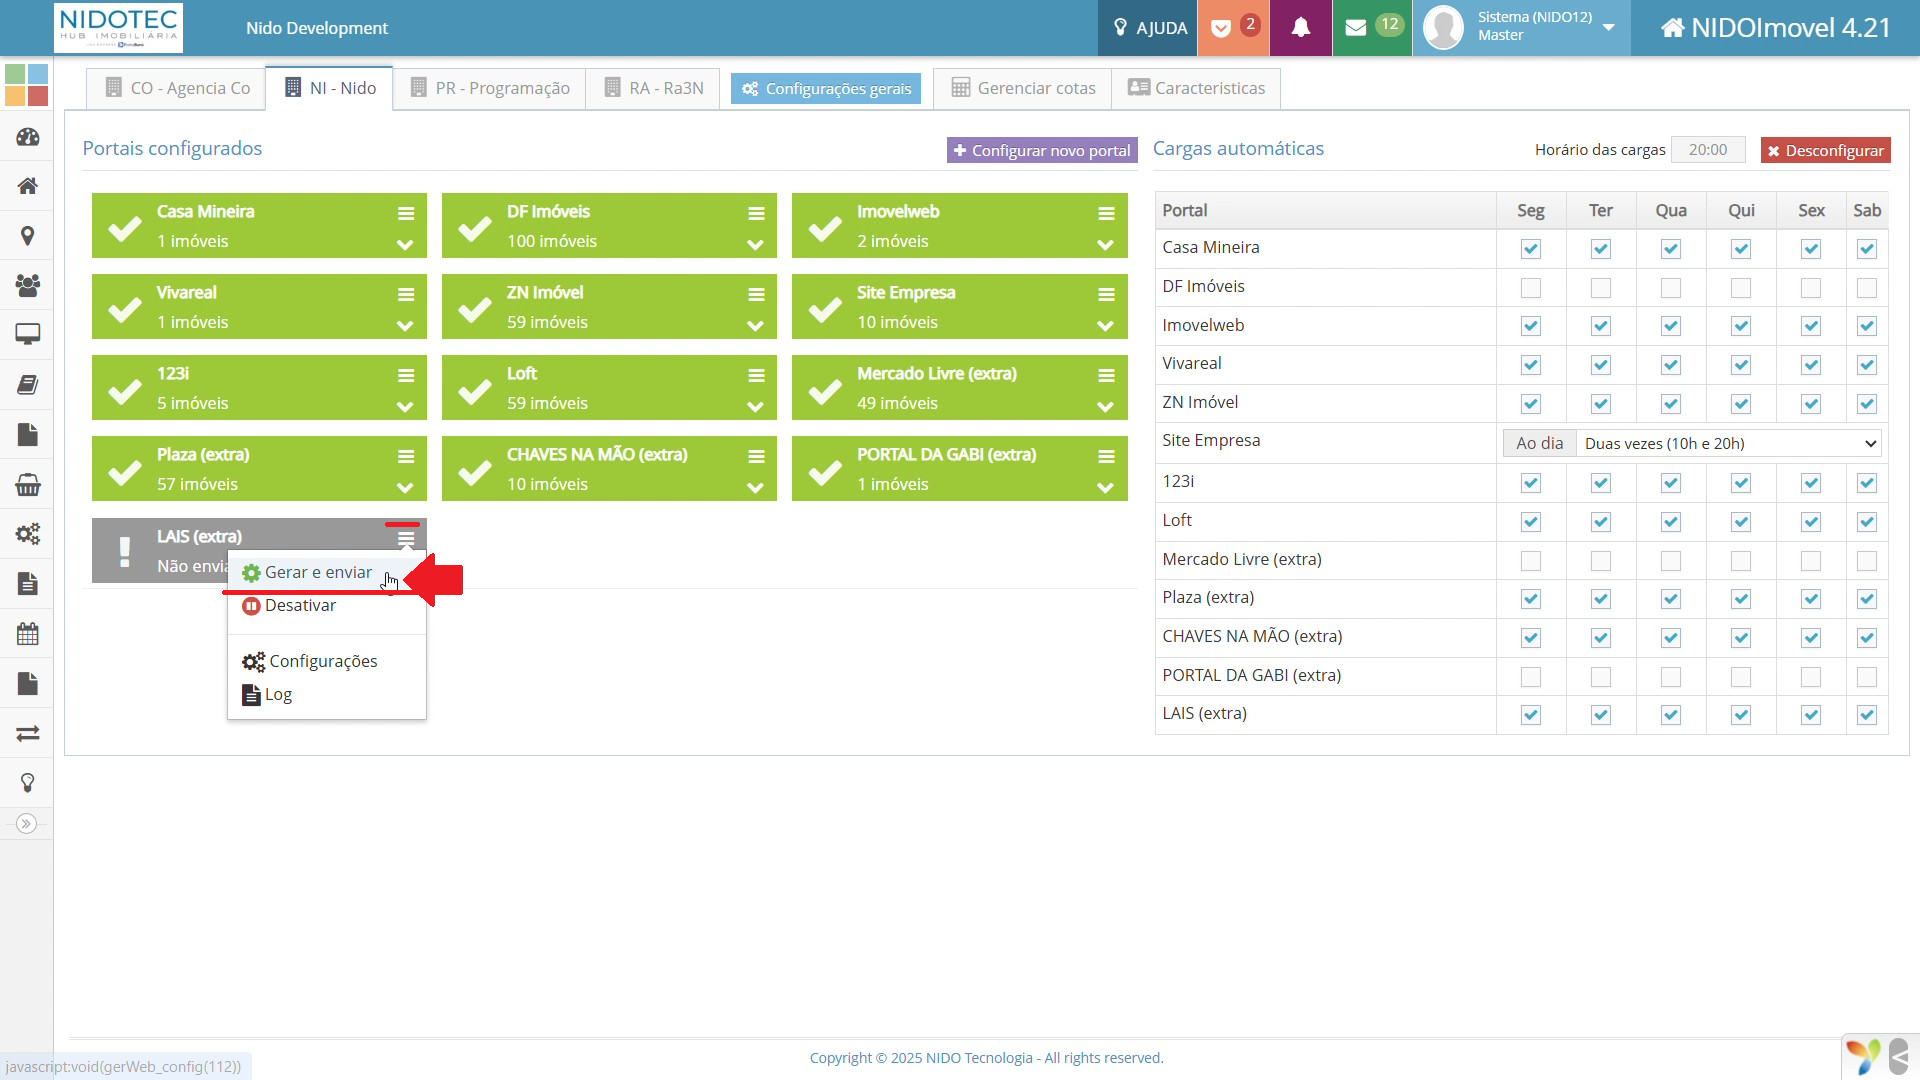Click Configurar novo portal button
Viewport: 1920px width, 1080px height.
click(1041, 150)
